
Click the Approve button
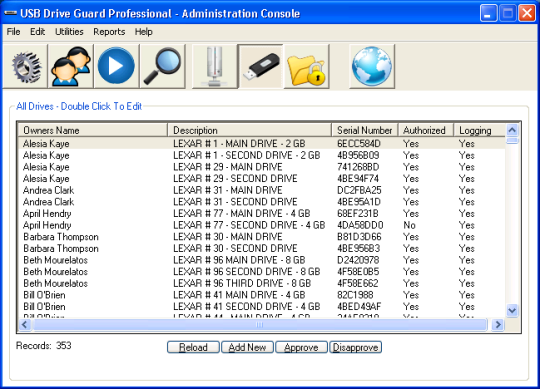coord(301,347)
